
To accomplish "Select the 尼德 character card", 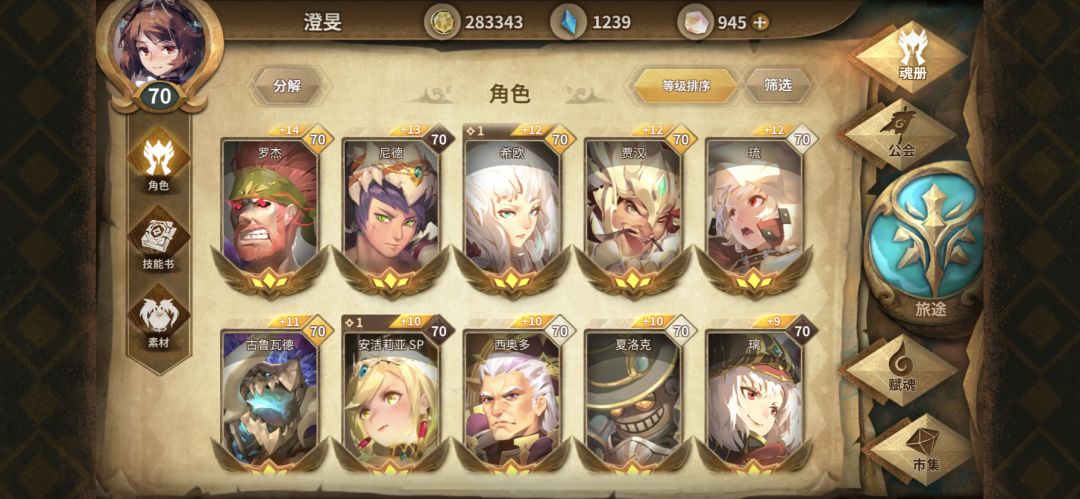I will coord(391,210).
